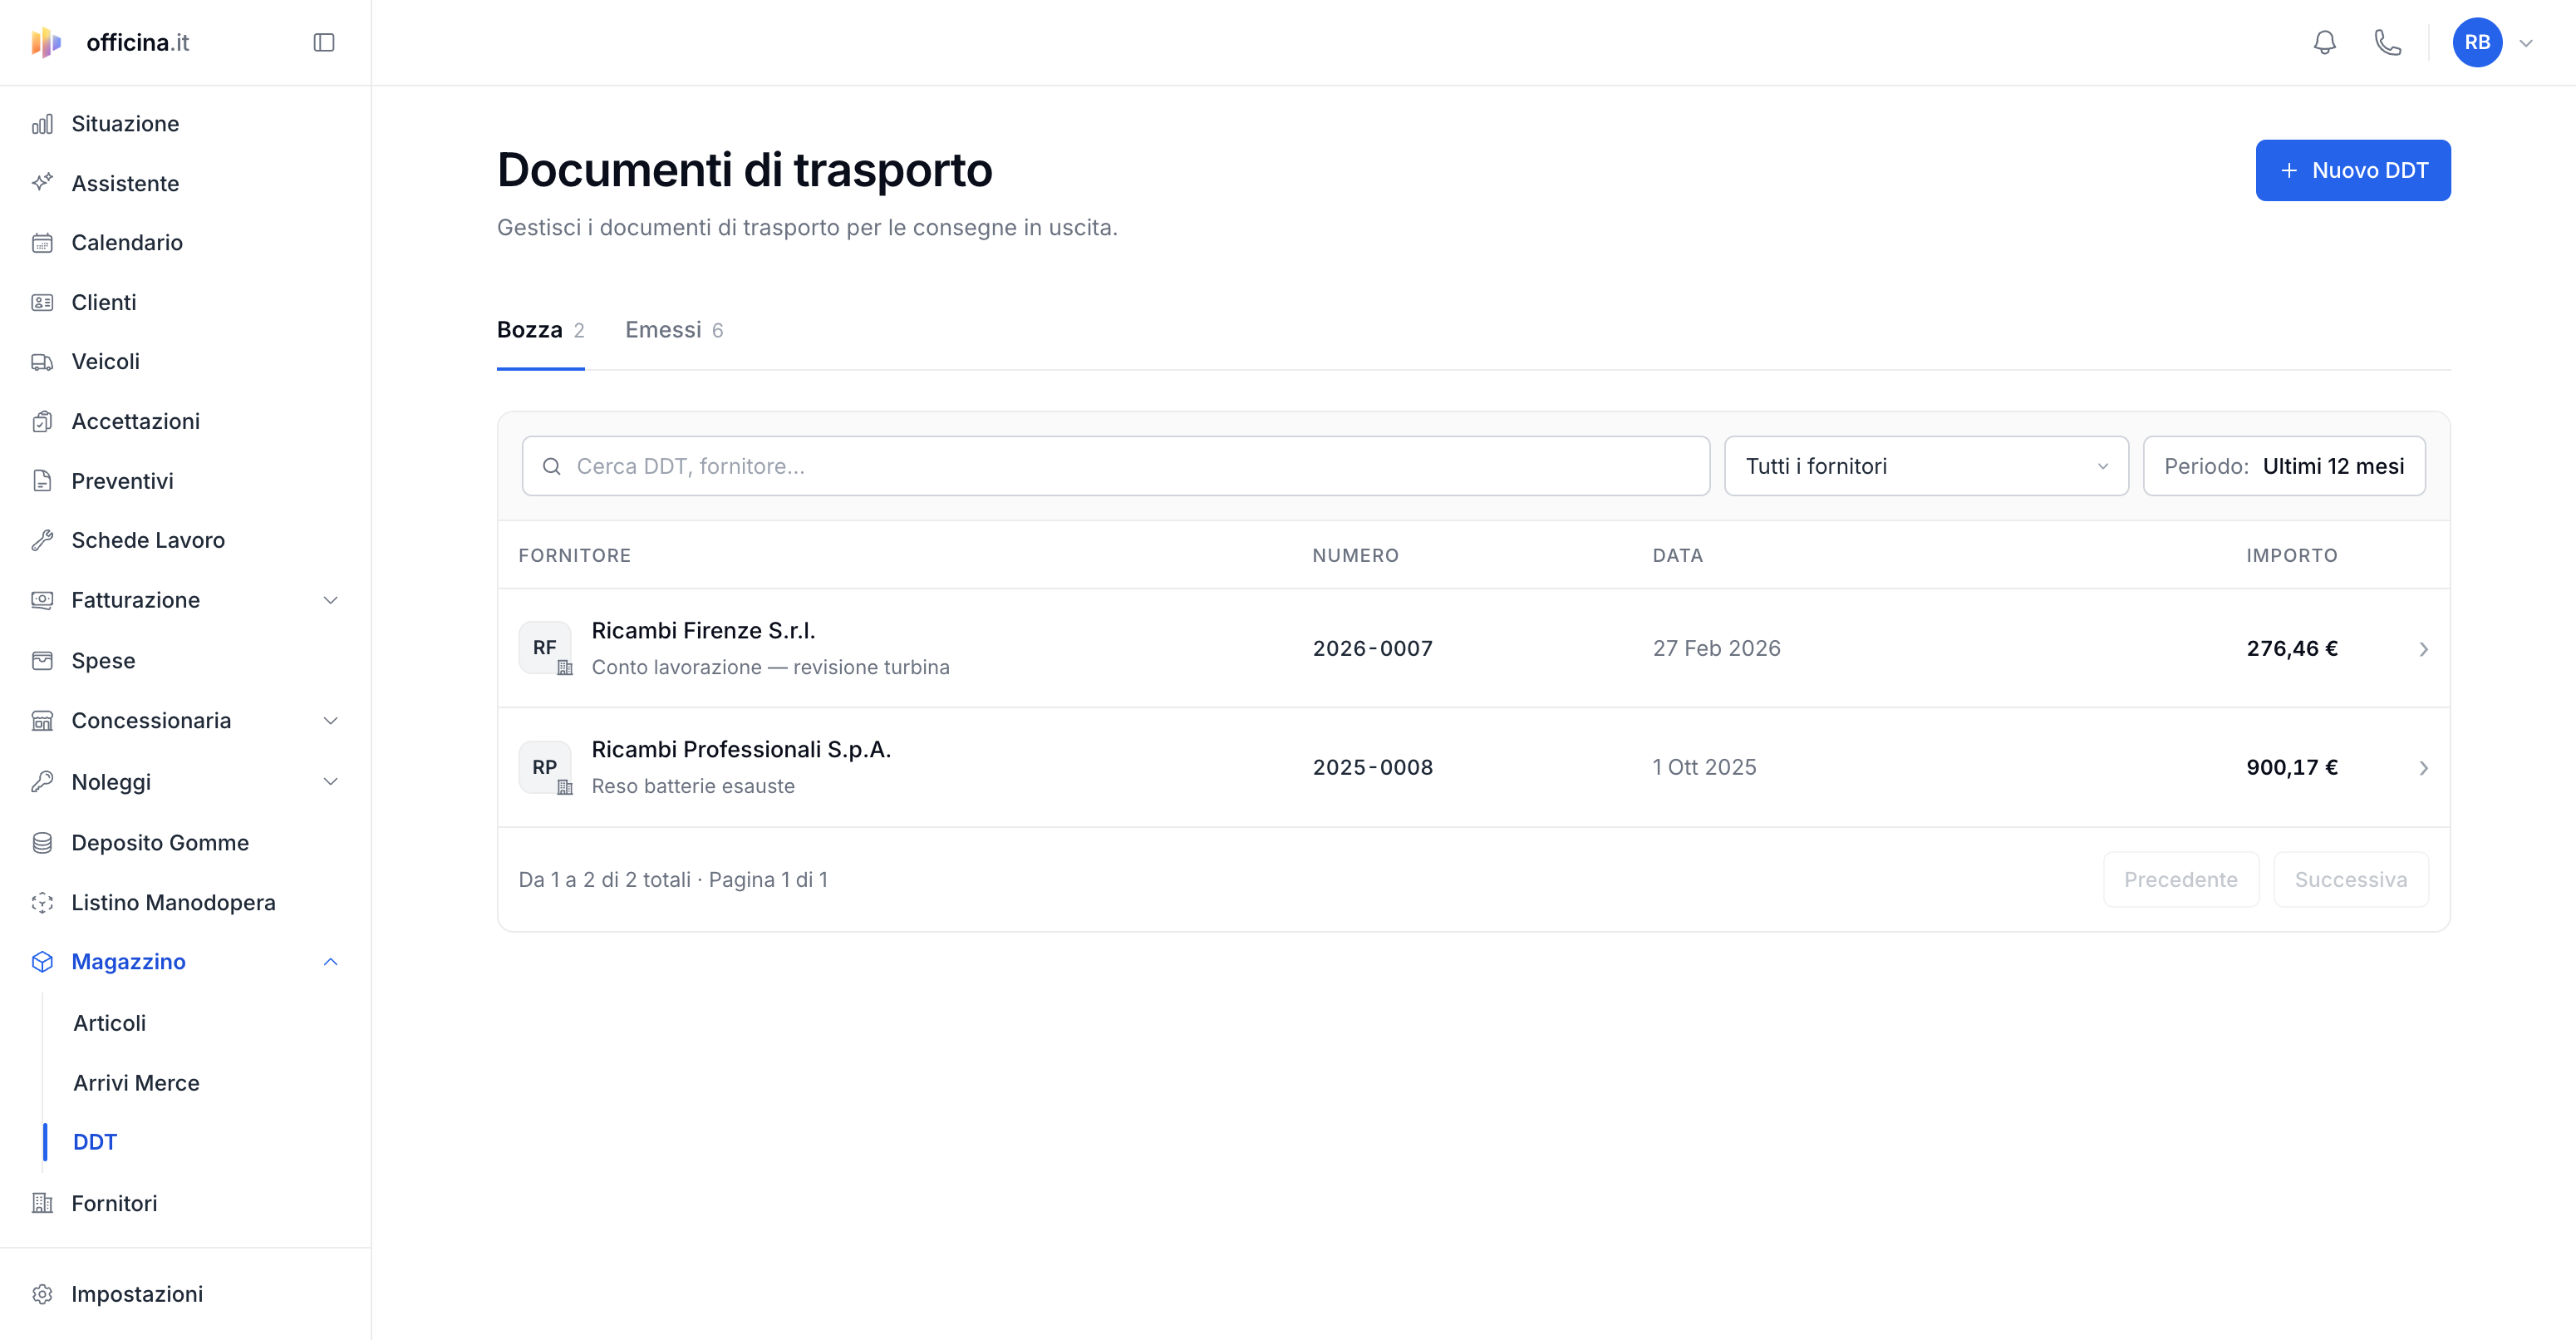
Task: Collapse the Magazzino submenu chevron
Action: (x=331, y=962)
